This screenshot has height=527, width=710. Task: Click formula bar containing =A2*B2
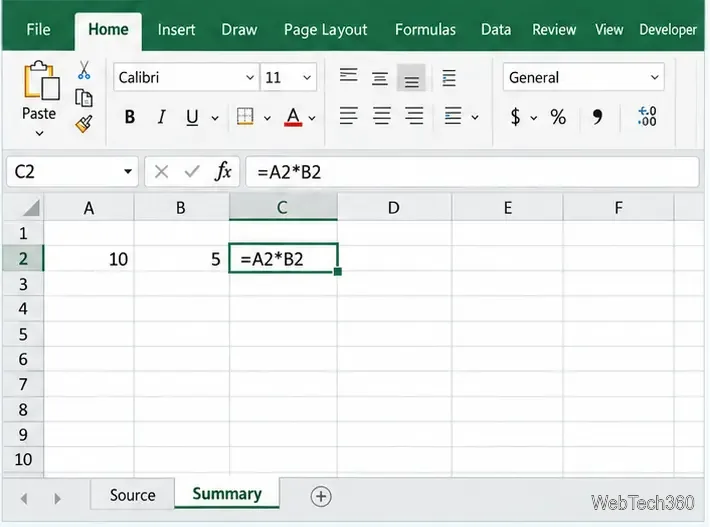click(x=472, y=172)
